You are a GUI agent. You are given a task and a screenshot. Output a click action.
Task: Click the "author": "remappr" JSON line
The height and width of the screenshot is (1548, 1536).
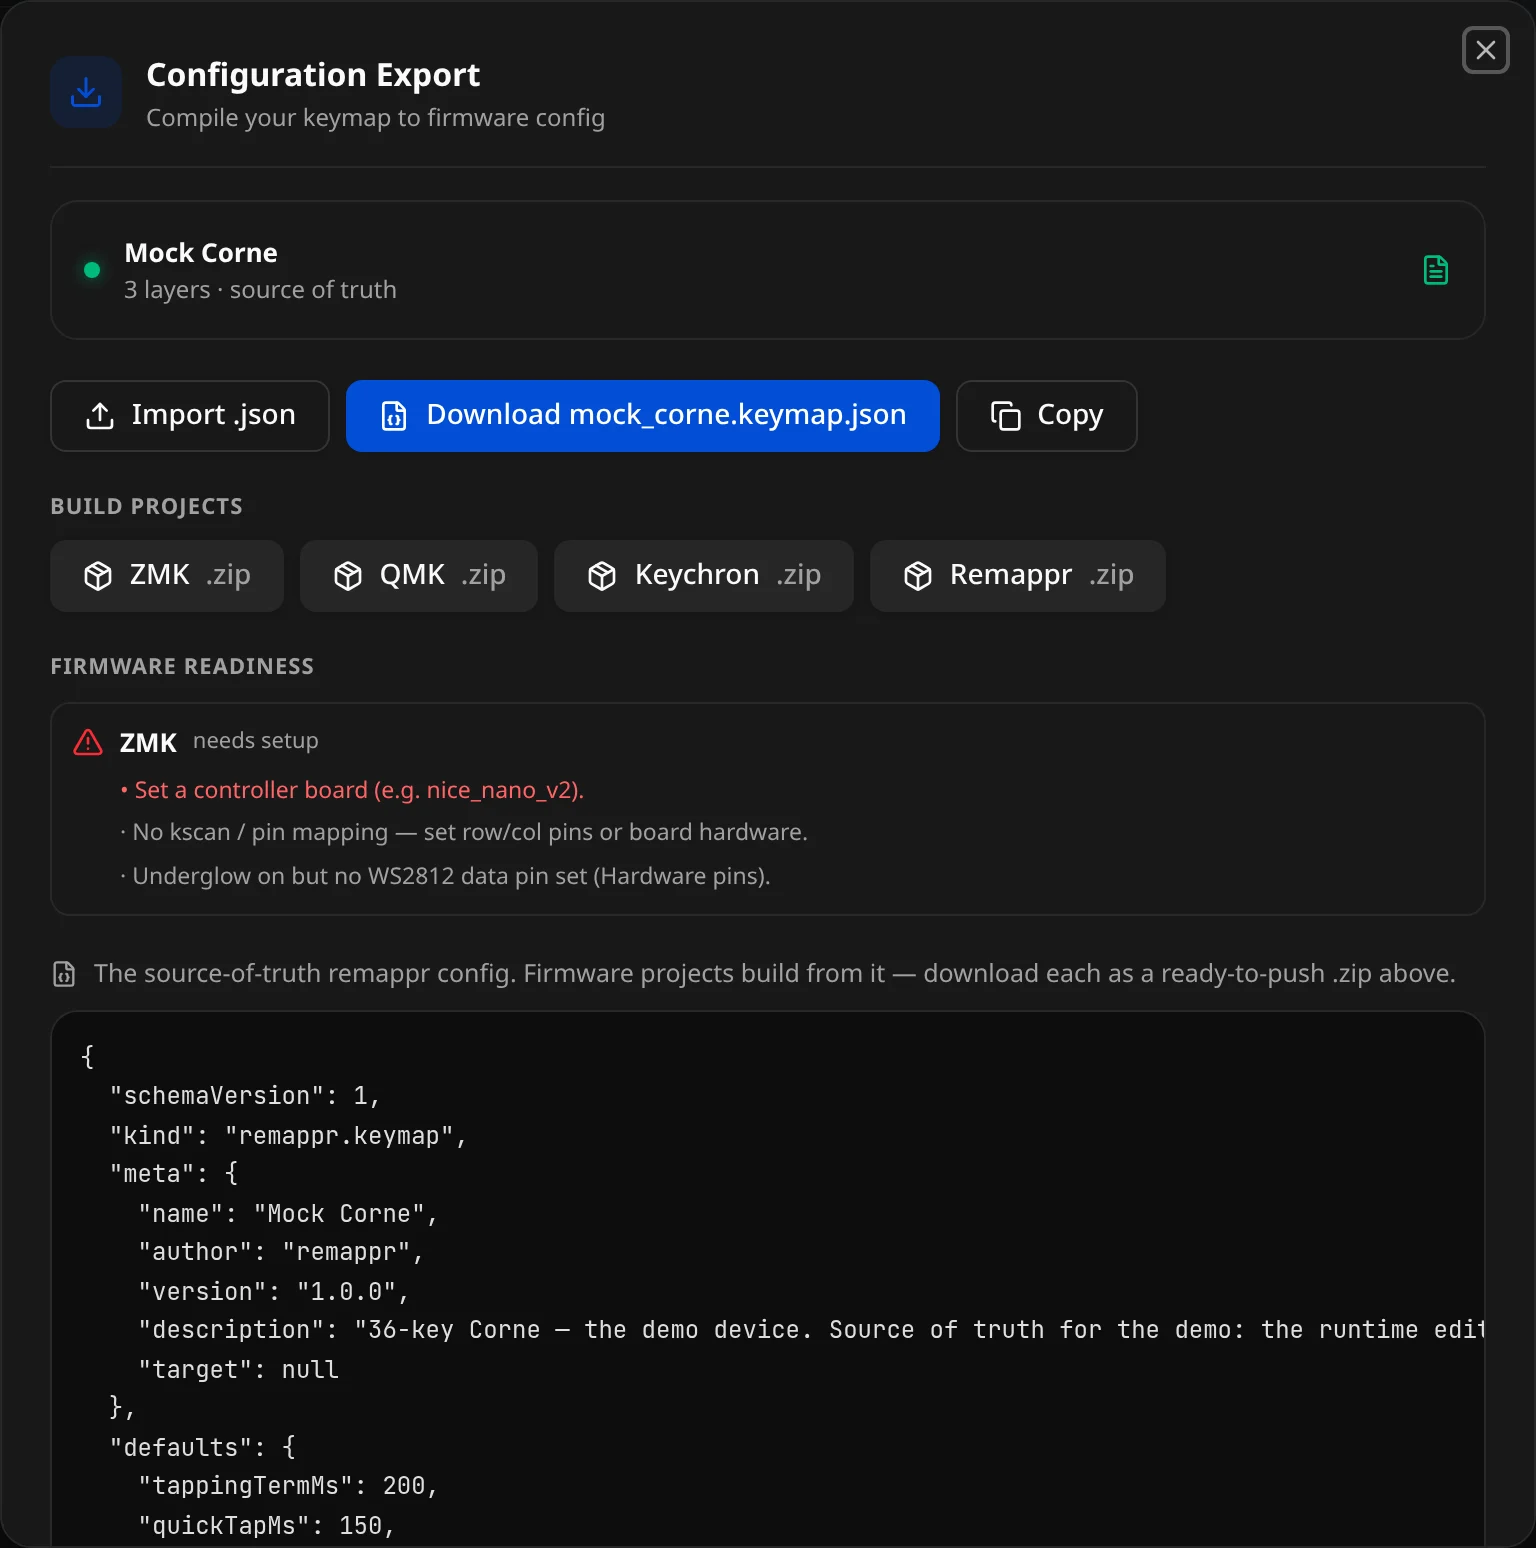(281, 1252)
